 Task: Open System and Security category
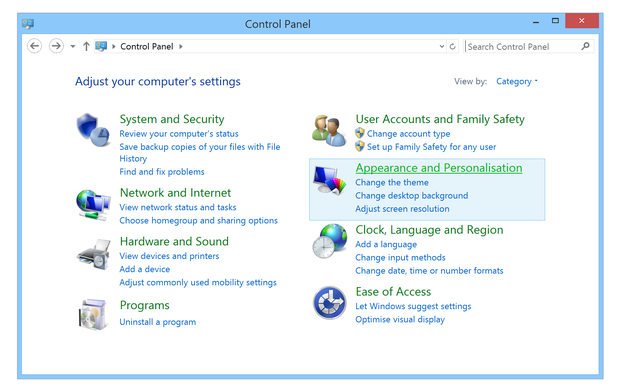172,119
